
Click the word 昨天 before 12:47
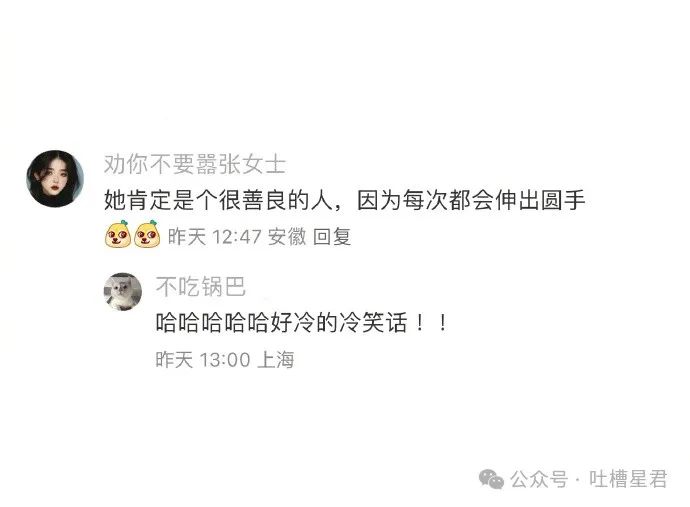click(x=187, y=237)
